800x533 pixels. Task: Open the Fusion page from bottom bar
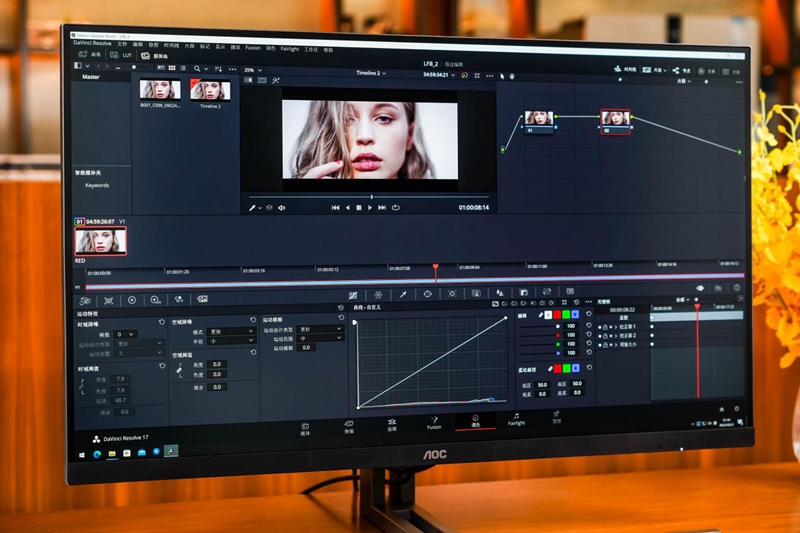tap(433, 423)
